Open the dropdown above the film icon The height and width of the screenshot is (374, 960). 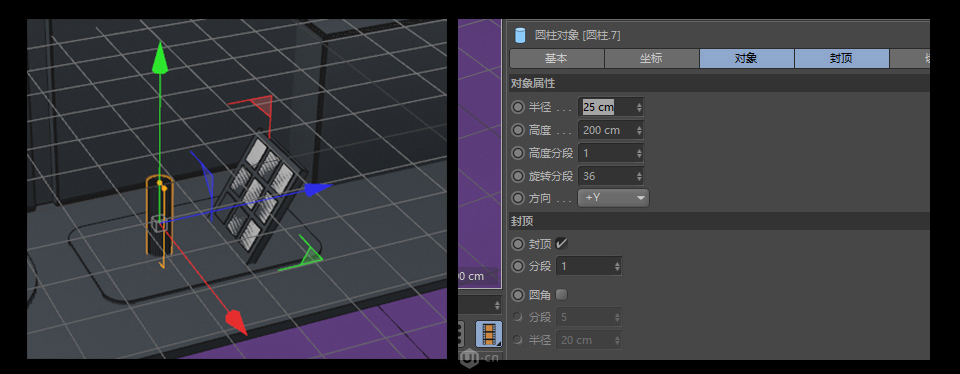(x=481, y=304)
